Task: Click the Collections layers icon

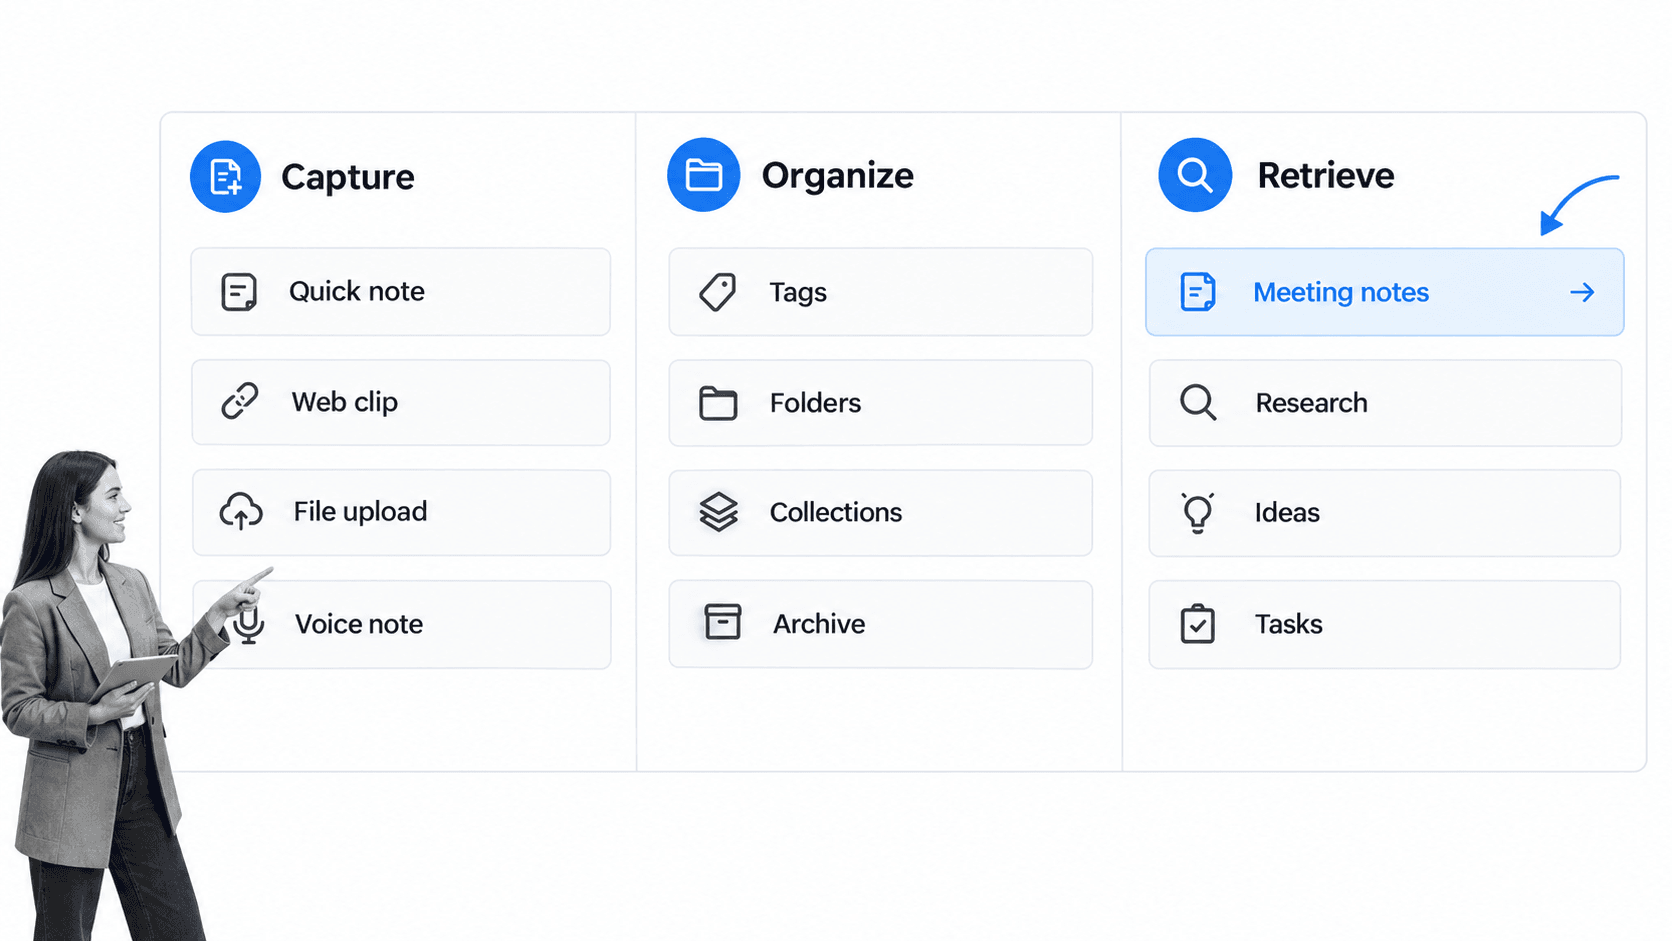Action: point(718,512)
